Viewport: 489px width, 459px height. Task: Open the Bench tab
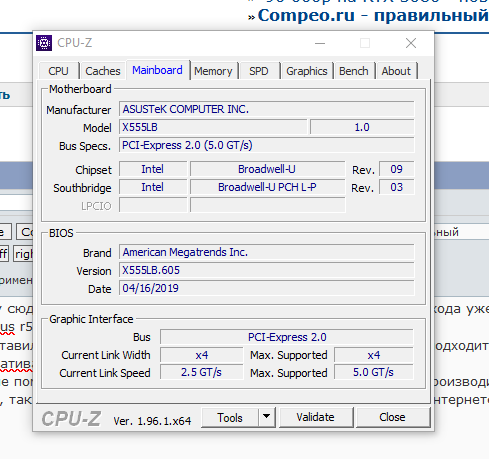[354, 71]
